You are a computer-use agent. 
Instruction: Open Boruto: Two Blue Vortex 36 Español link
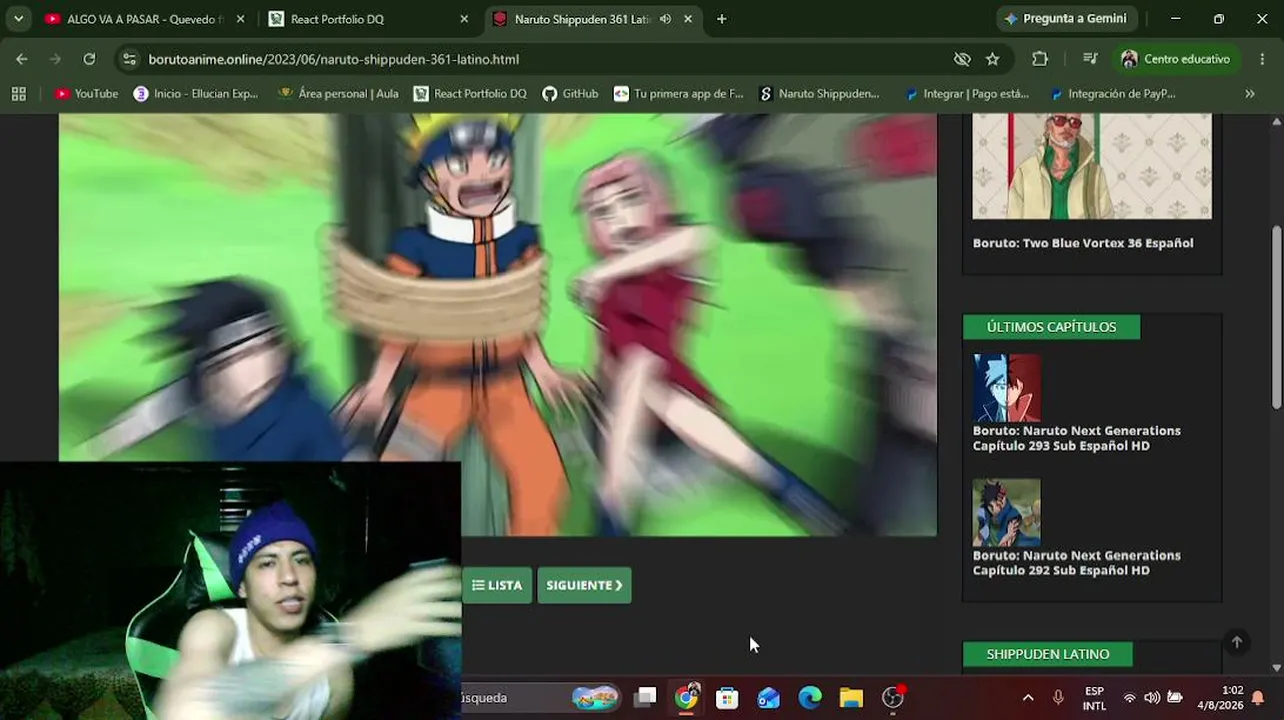(x=1083, y=243)
